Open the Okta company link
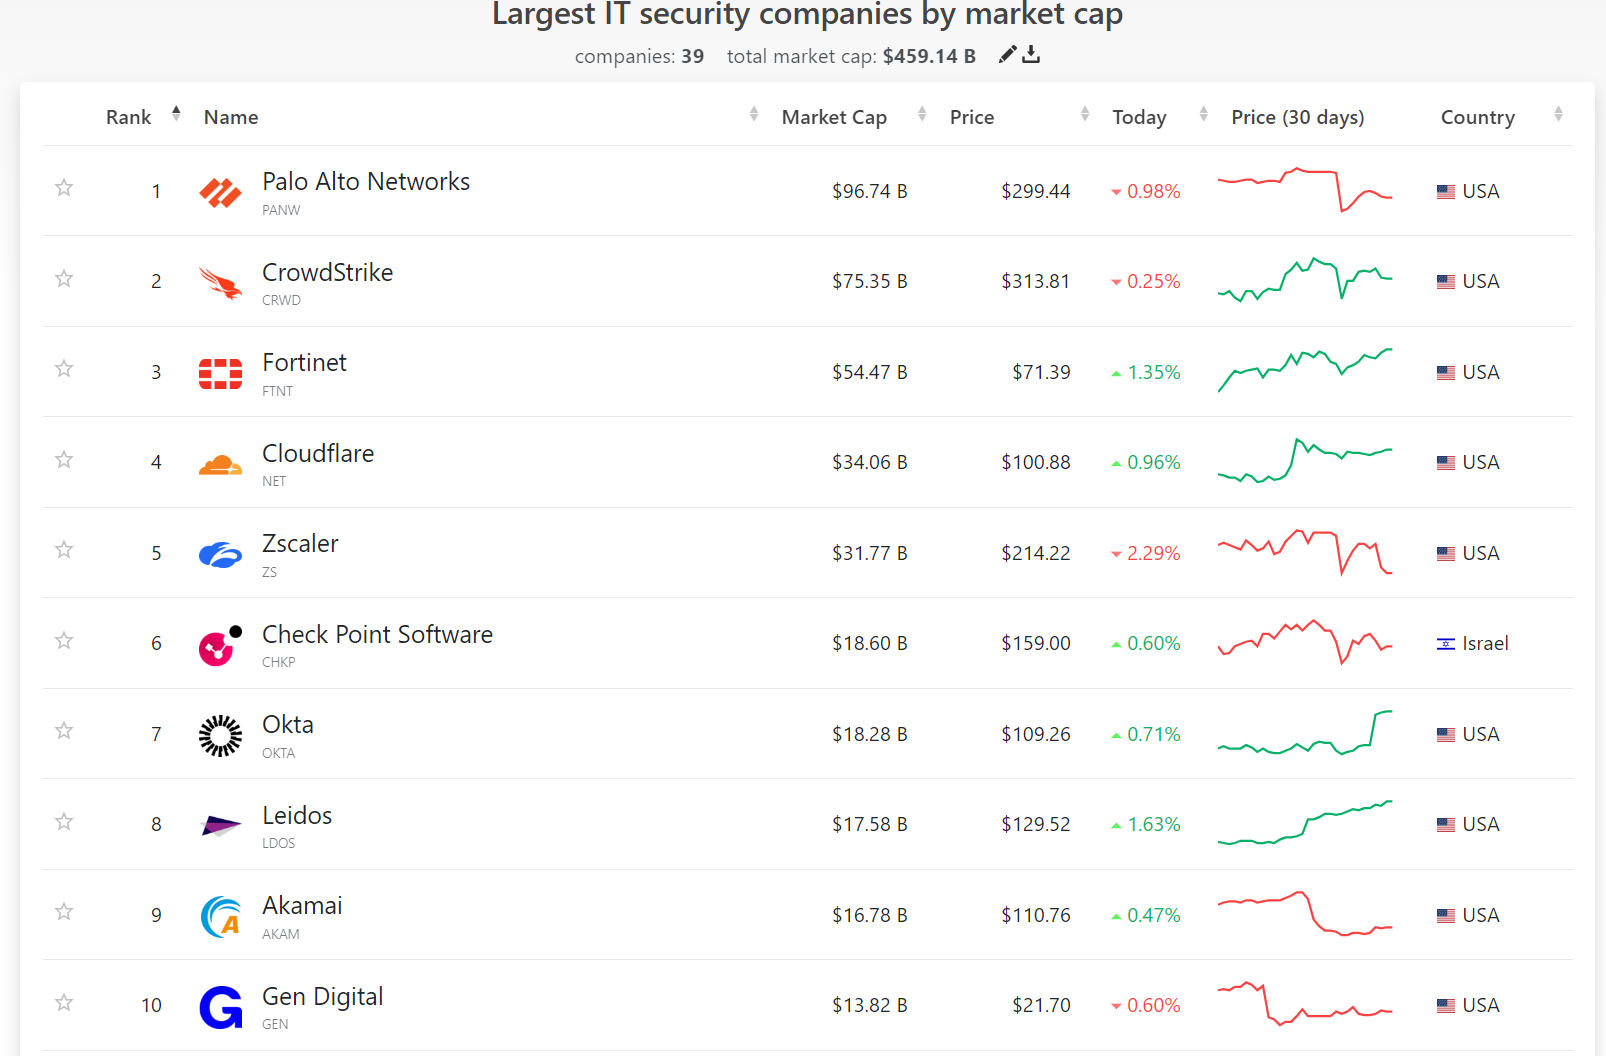This screenshot has height=1056, width=1606. (288, 724)
